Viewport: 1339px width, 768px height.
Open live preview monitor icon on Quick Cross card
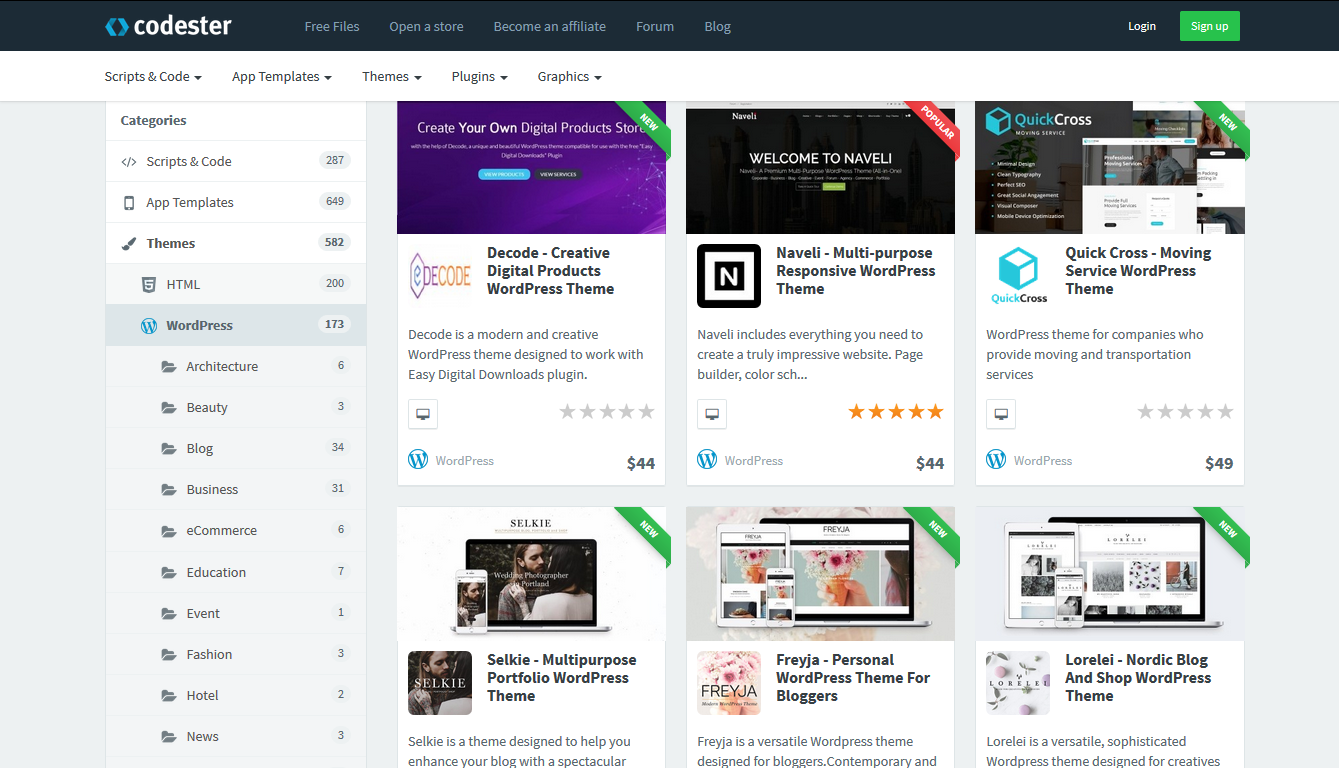[1001, 414]
